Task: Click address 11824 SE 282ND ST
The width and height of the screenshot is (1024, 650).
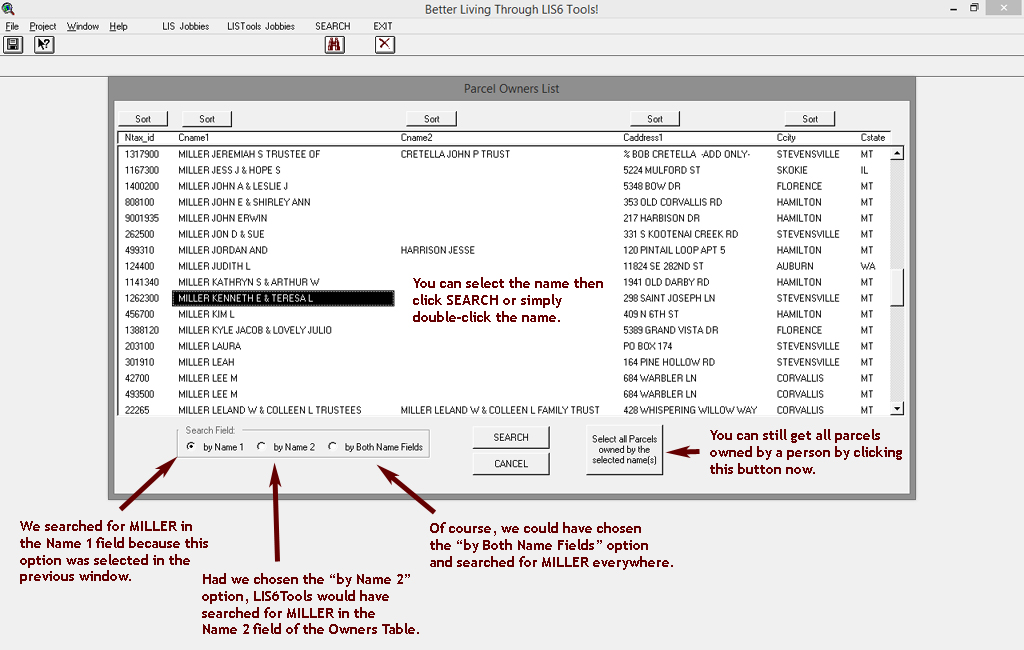Action: click(664, 266)
